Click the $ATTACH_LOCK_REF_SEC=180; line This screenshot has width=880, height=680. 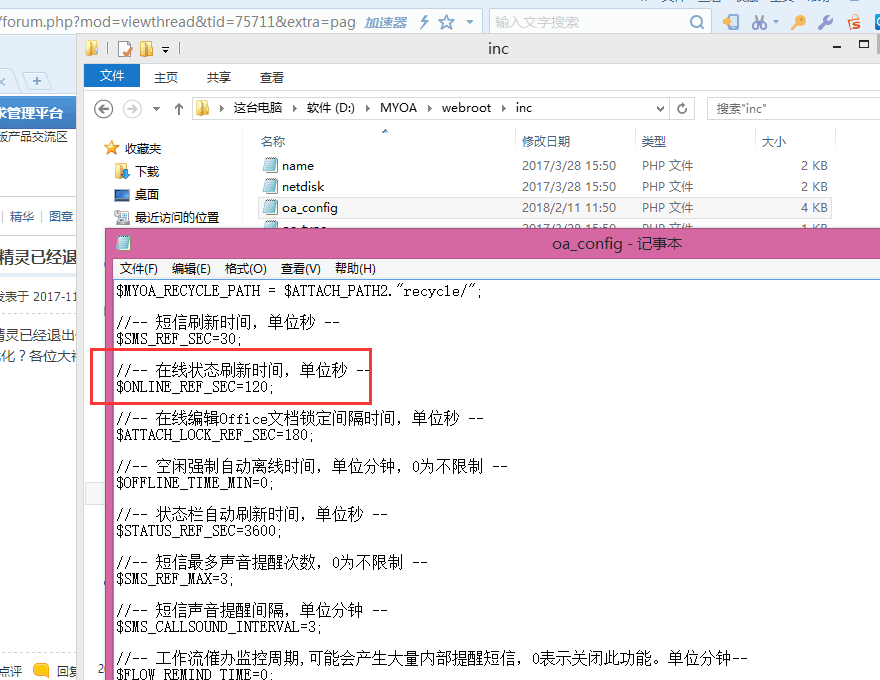pyautogui.click(x=214, y=435)
